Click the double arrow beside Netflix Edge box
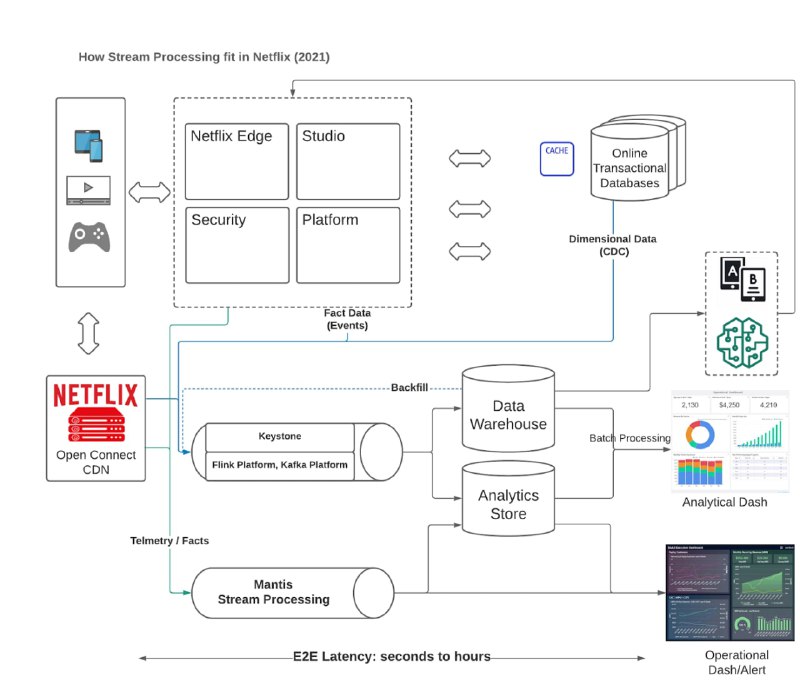This screenshot has height=684, width=800. [x=149, y=192]
